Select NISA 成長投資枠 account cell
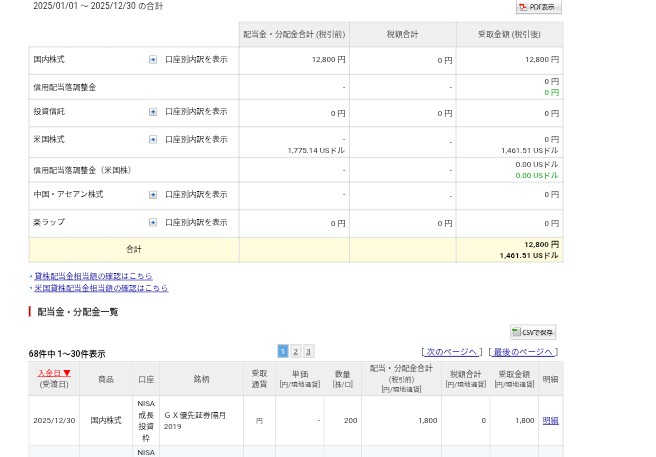The height and width of the screenshot is (457, 656). (146, 421)
